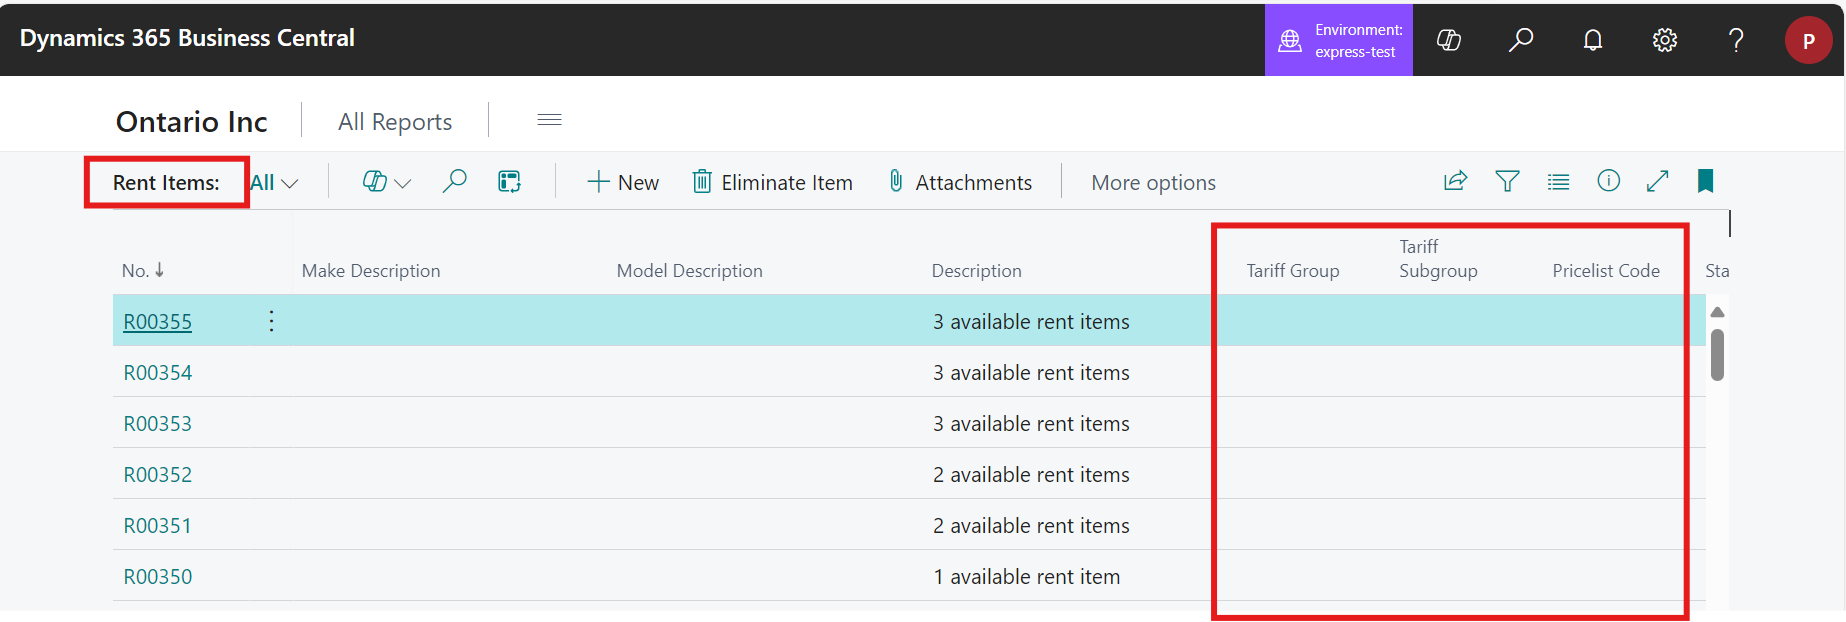Toggle the filter pane

[x=1507, y=181]
